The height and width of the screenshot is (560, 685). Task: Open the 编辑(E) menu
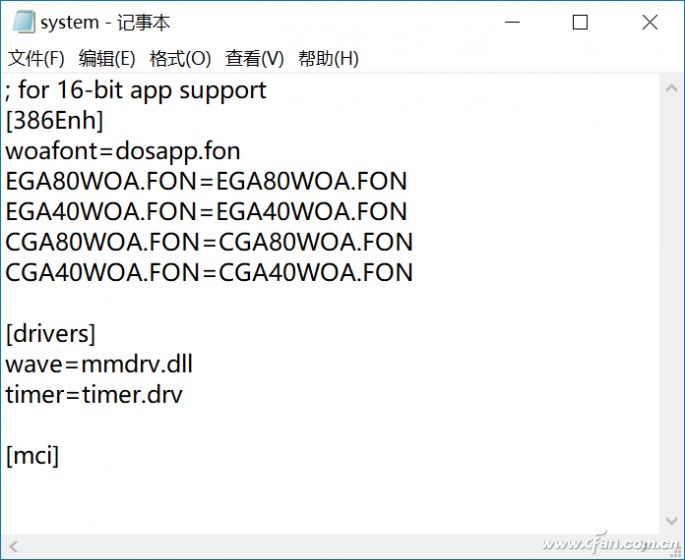[107, 59]
